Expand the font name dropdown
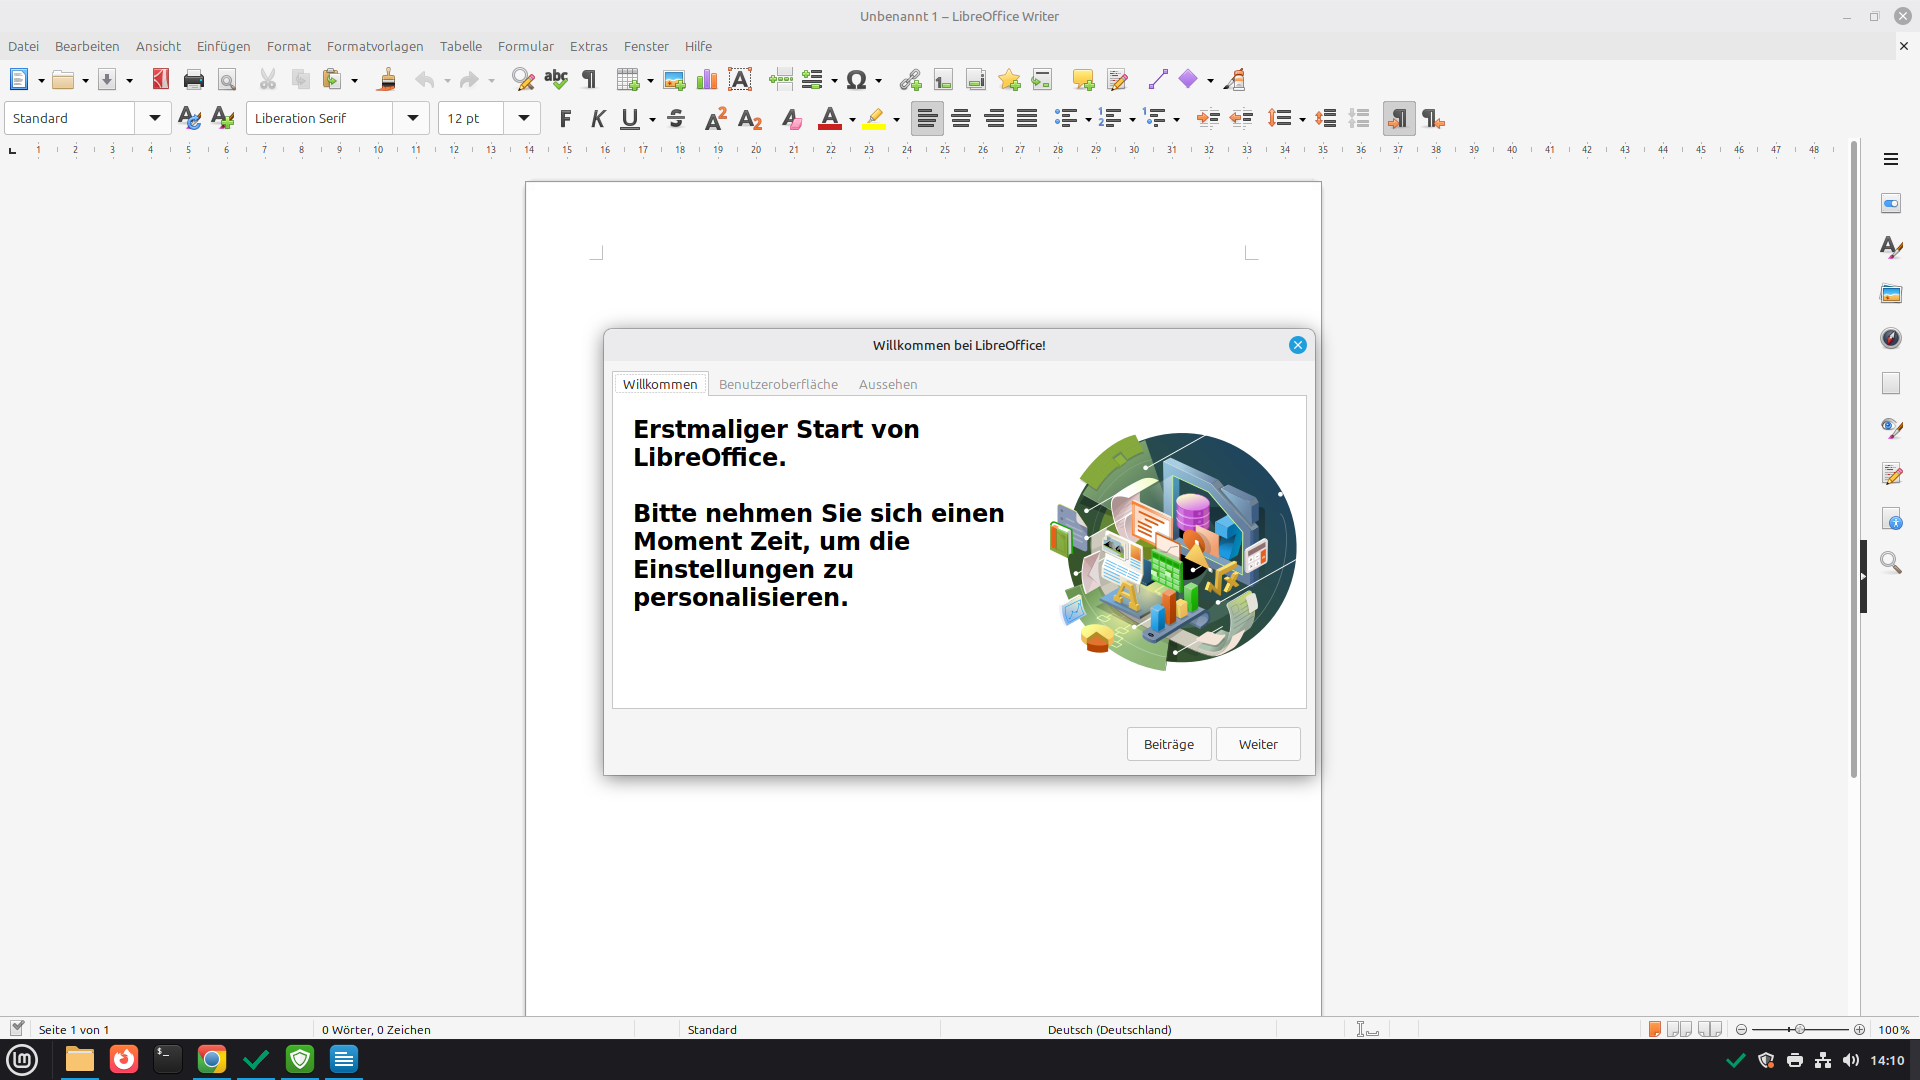This screenshot has width=1920, height=1080. coord(412,118)
